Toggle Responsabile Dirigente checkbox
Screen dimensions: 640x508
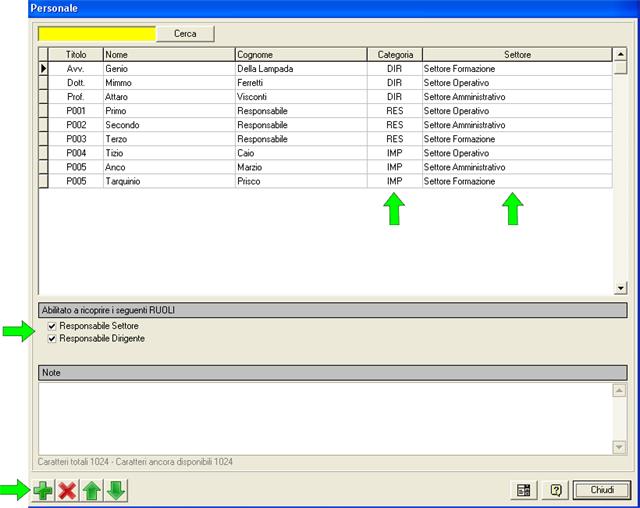[x=52, y=340]
